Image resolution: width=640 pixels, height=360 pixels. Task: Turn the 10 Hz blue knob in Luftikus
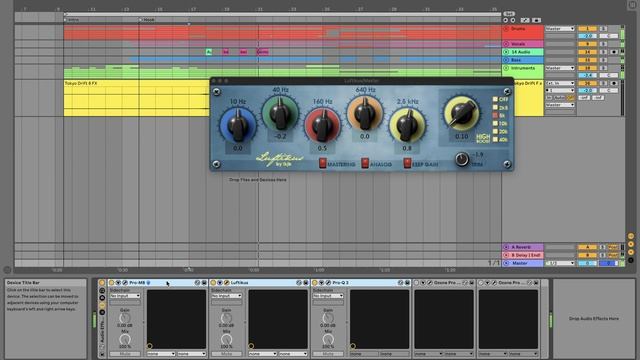238,126
